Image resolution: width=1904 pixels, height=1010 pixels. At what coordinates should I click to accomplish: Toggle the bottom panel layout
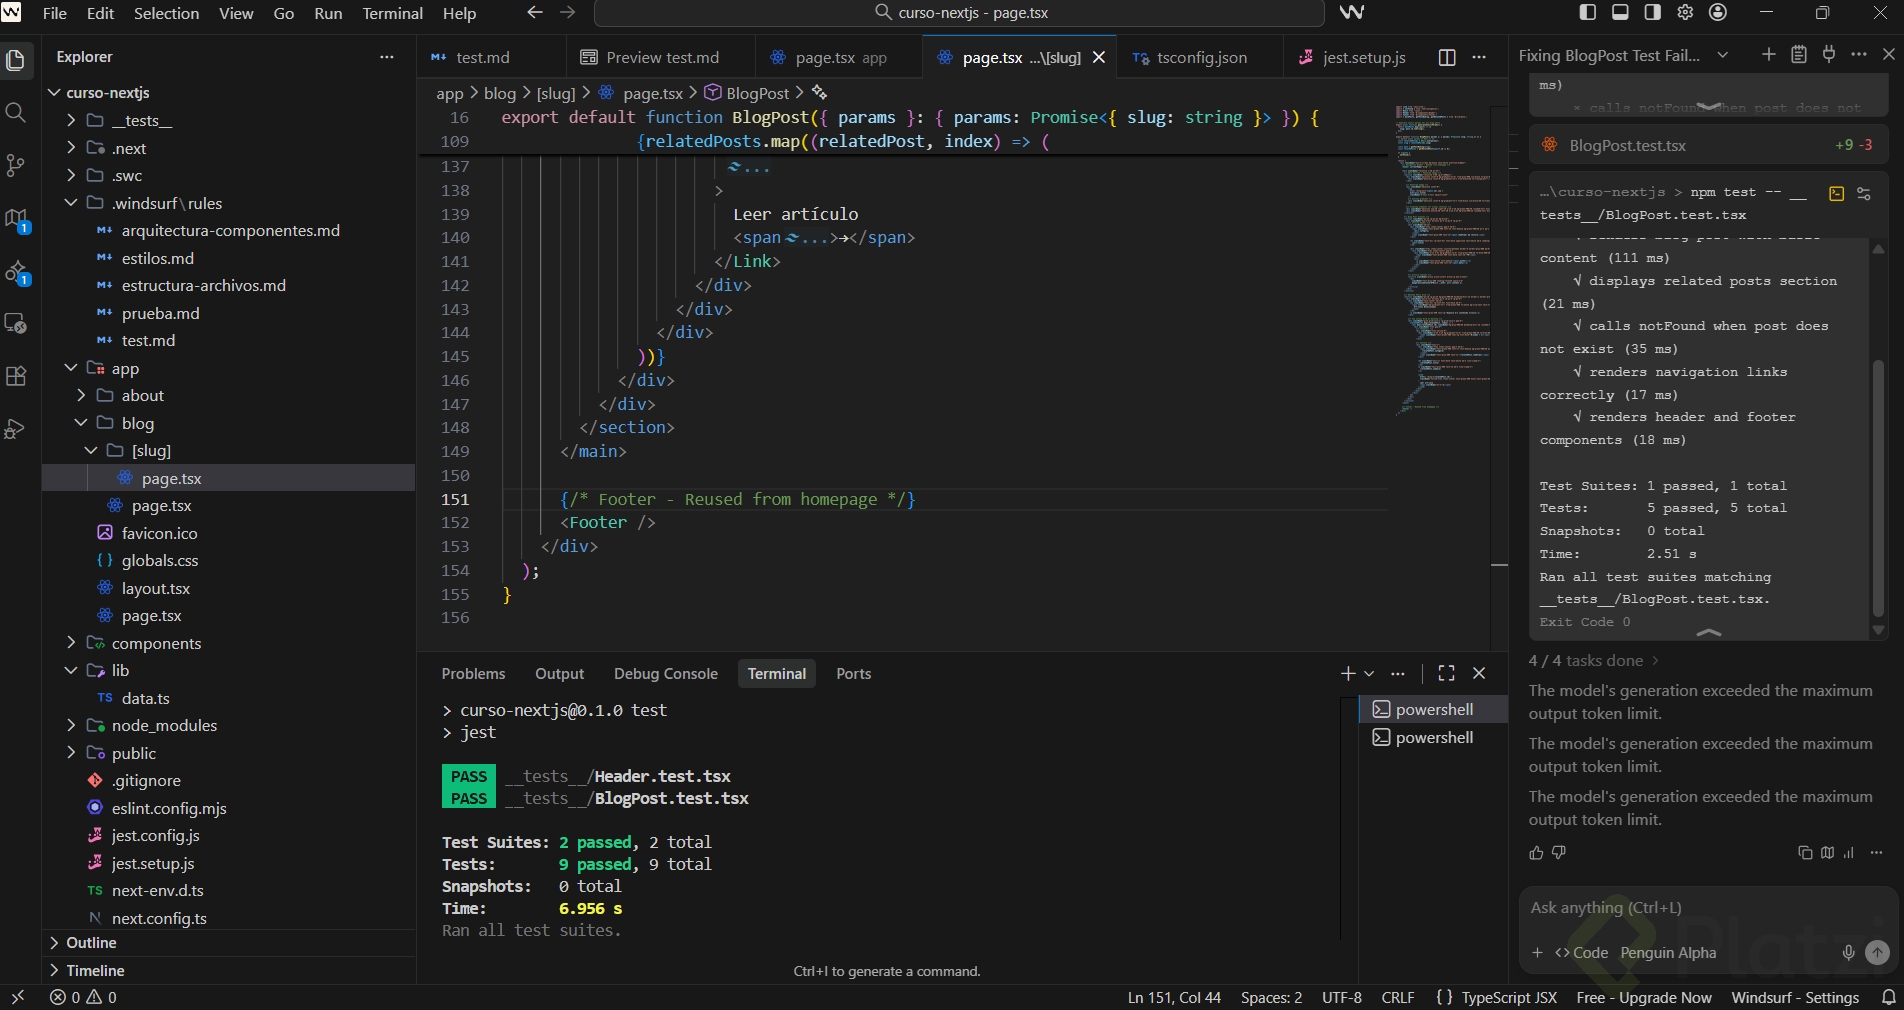[1621, 13]
